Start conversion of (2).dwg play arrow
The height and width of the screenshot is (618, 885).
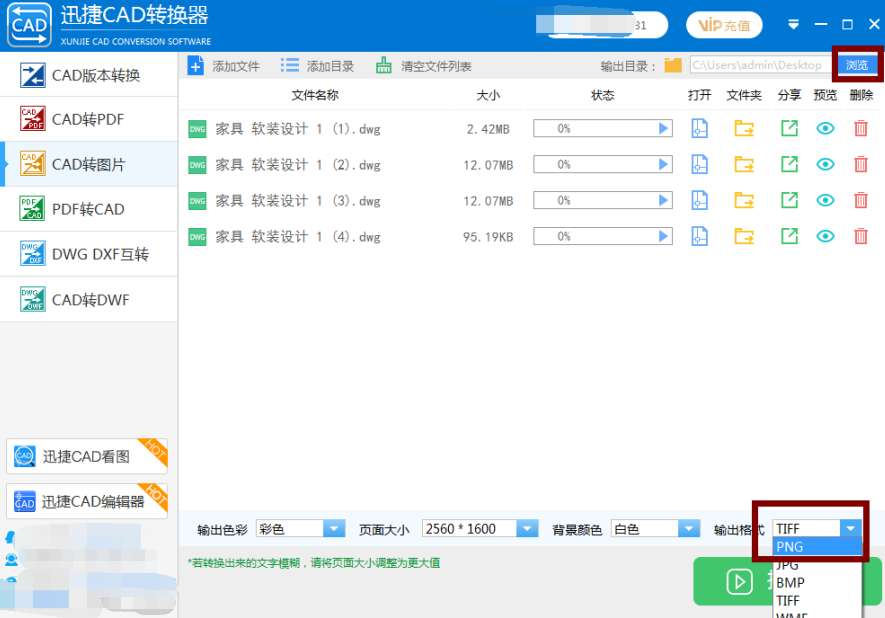click(x=664, y=165)
